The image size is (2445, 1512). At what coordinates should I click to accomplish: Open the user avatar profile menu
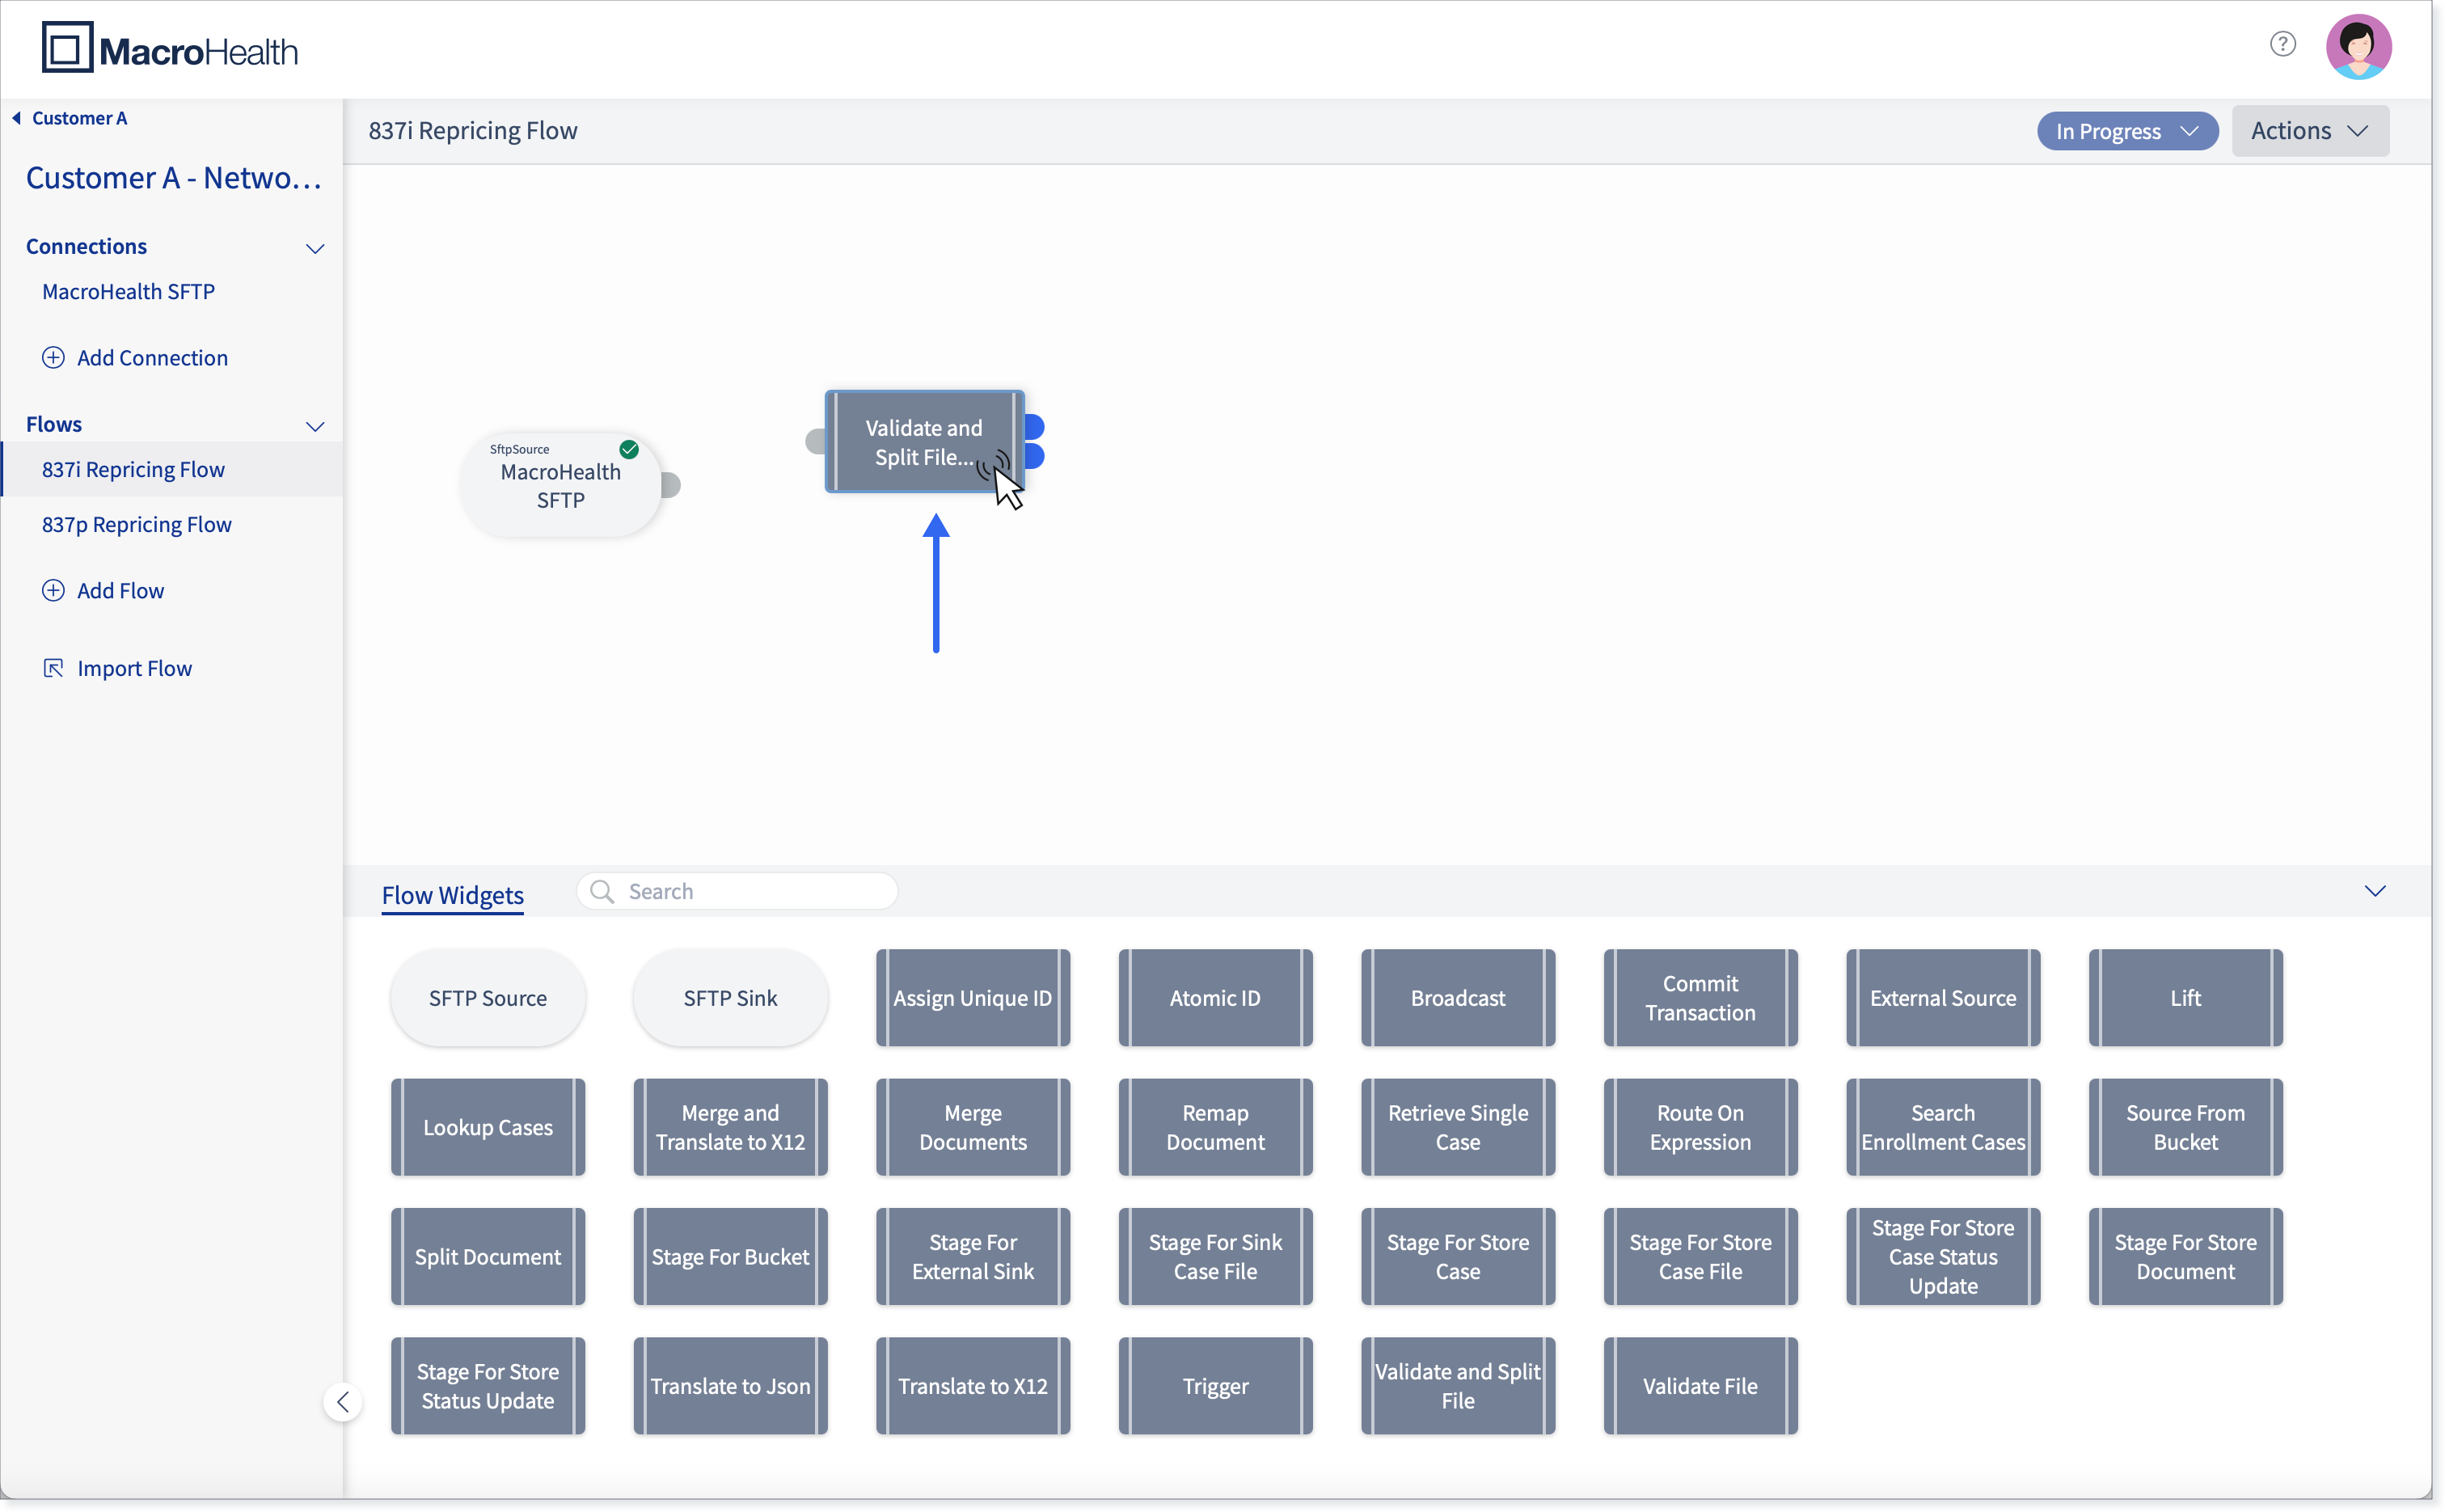tap(2358, 46)
